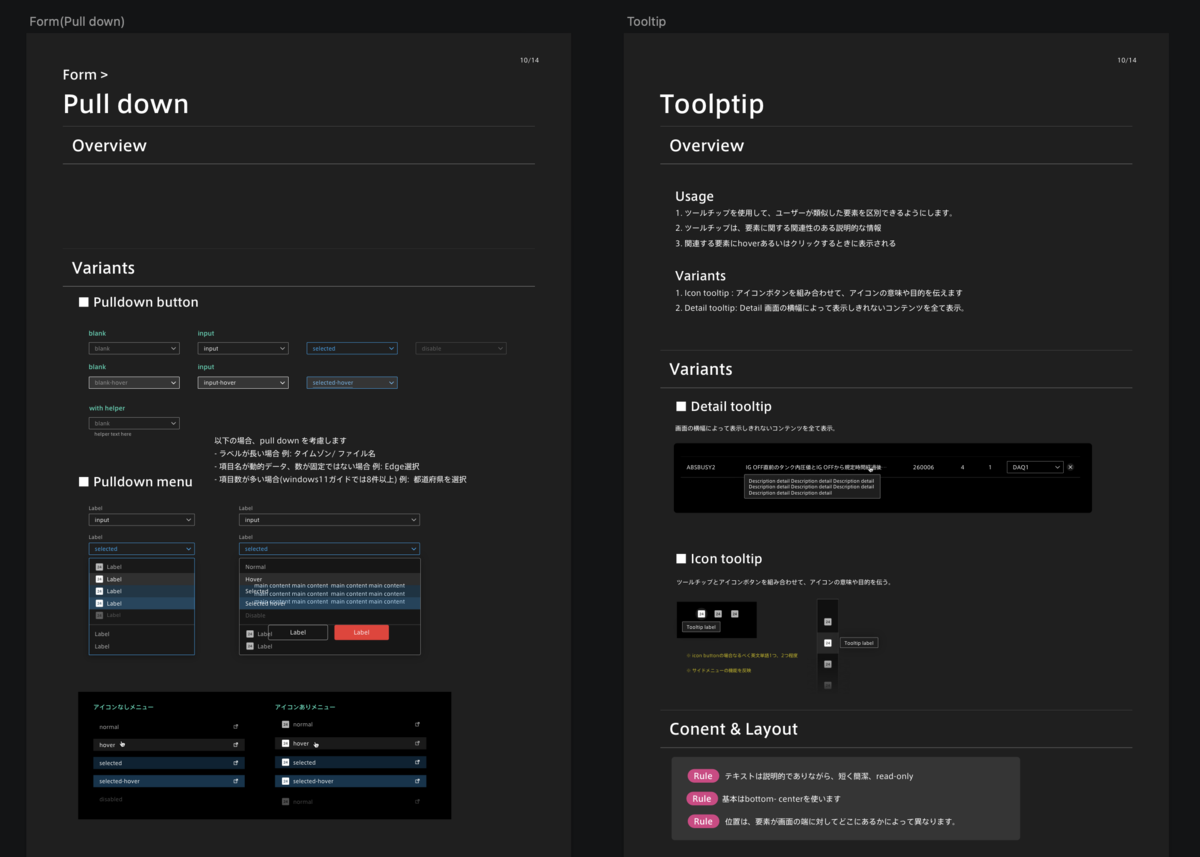This screenshot has height=857, width=1200.
Task: Click the 'Rule' badge next to 基本はbottom- center
Action: (x=701, y=798)
